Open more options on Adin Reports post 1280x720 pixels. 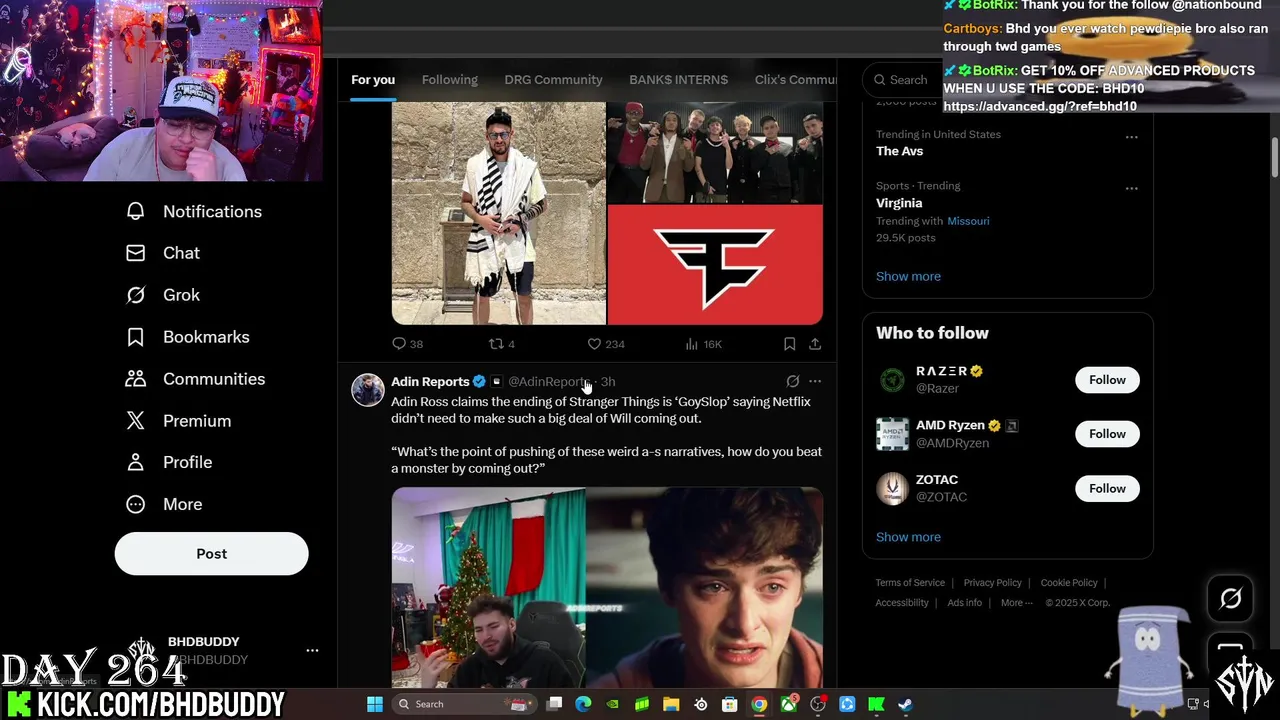point(815,381)
